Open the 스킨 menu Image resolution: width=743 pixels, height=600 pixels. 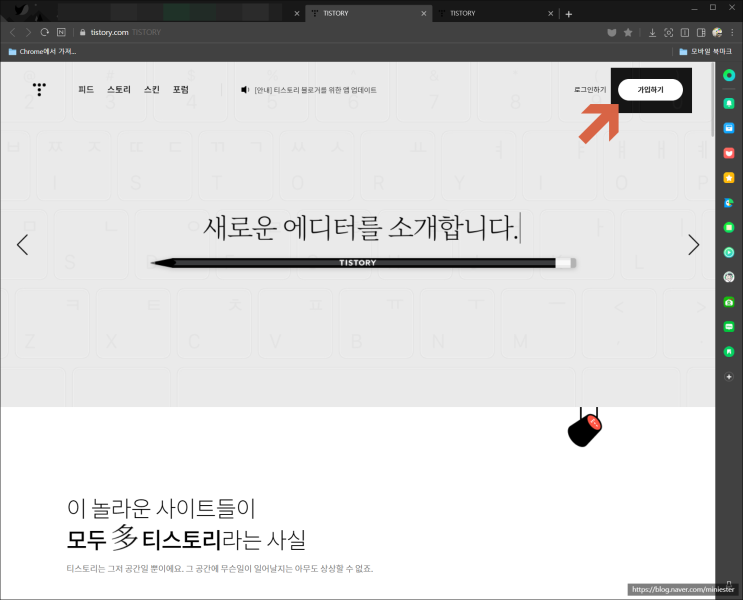point(152,90)
